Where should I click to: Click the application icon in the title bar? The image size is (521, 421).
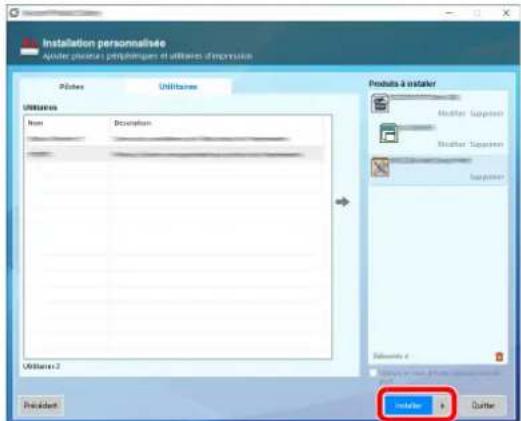[14, 13]
